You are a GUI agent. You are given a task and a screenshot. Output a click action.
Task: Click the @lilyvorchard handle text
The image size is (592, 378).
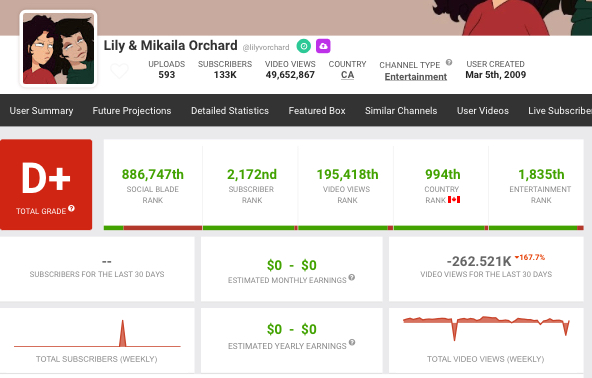coord(266,47)
